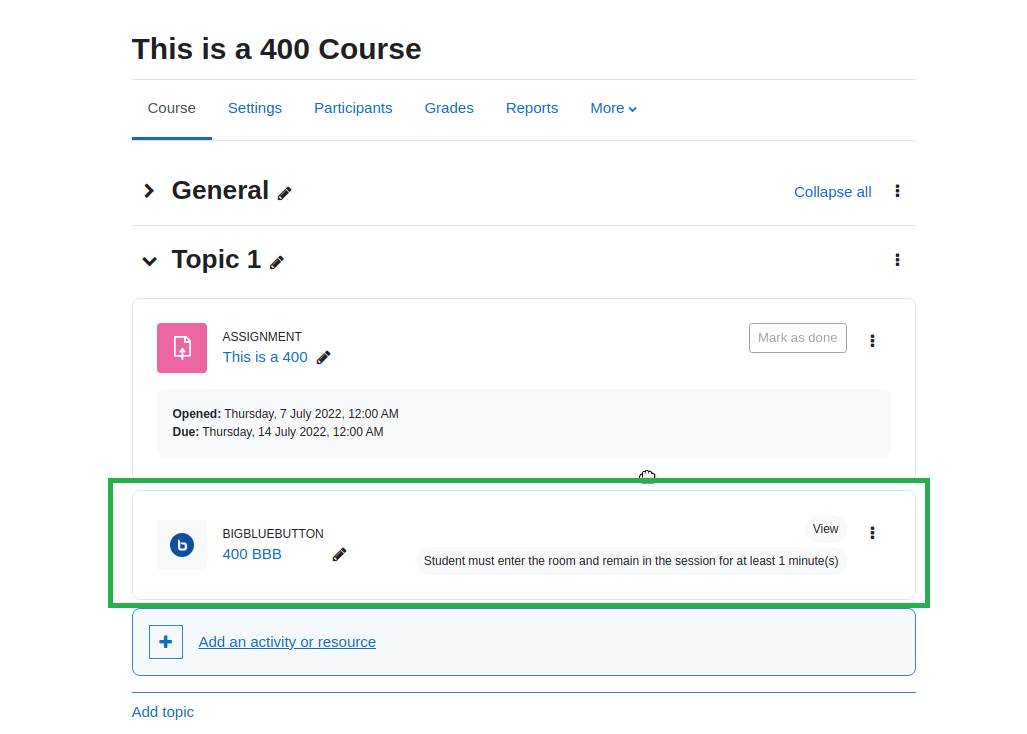This screenshot has height=734, width=1027.
Task: Switch to the Settings tab
Action: click(255, 109)
